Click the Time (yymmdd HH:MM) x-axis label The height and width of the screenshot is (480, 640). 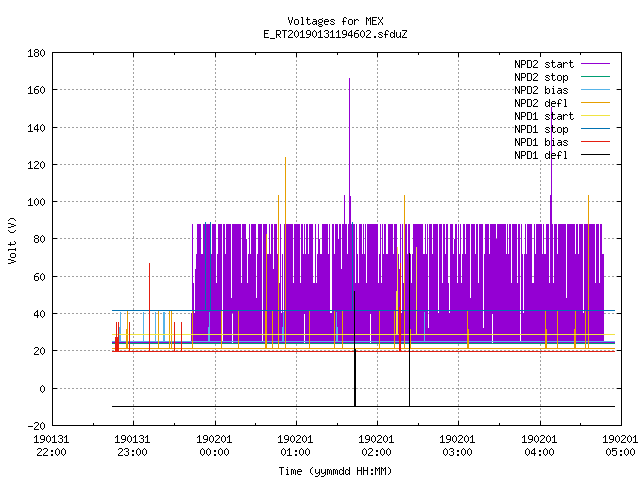click(335, 471)
